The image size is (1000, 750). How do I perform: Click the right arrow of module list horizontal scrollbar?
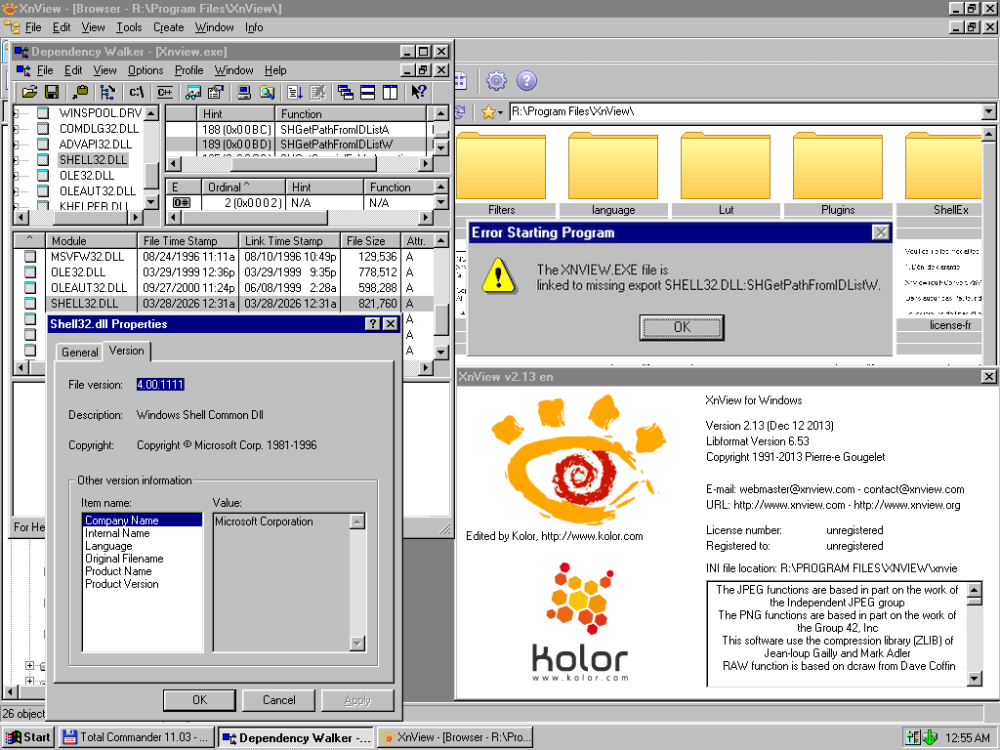[426, 367]
